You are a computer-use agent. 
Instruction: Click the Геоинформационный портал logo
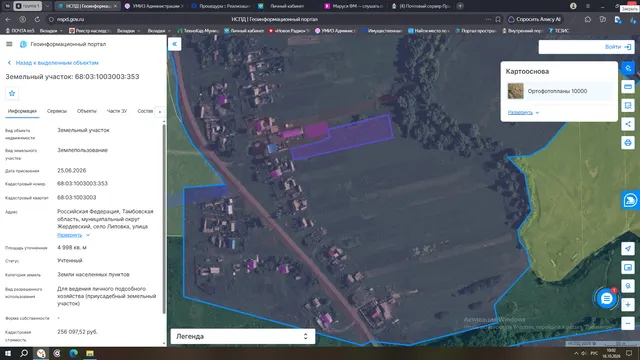23,44
